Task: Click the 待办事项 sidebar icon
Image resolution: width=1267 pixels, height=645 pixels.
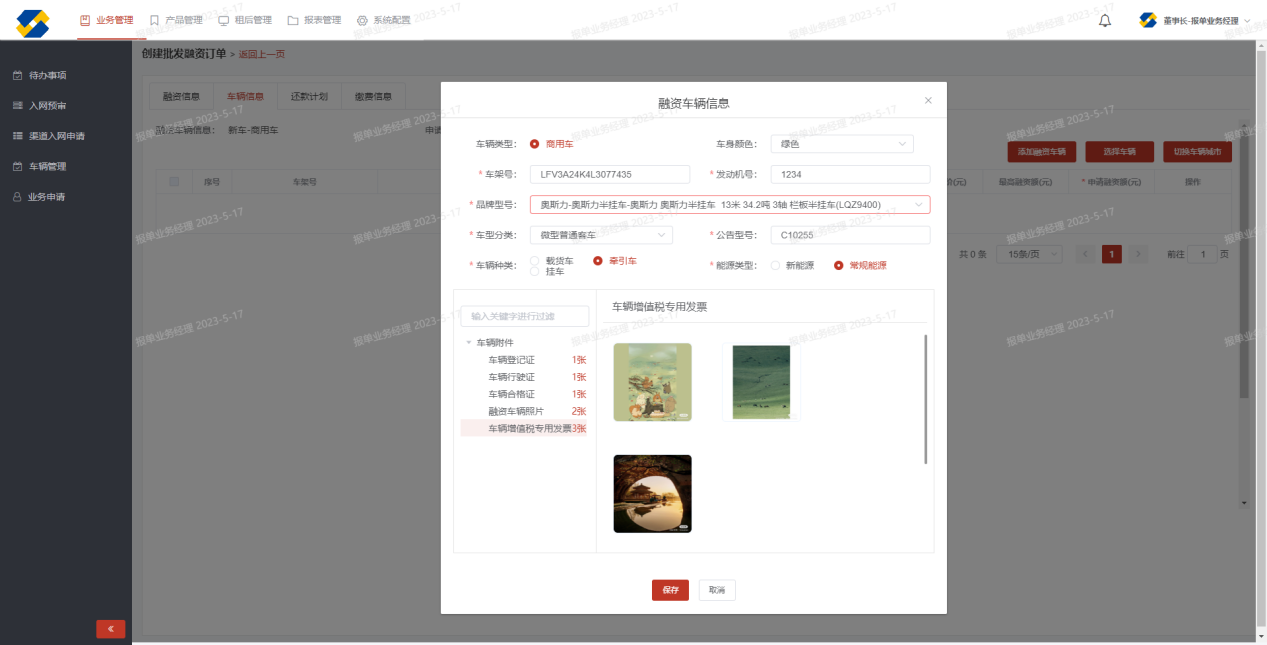Action: pyautogui.click(x=17, y=75)
